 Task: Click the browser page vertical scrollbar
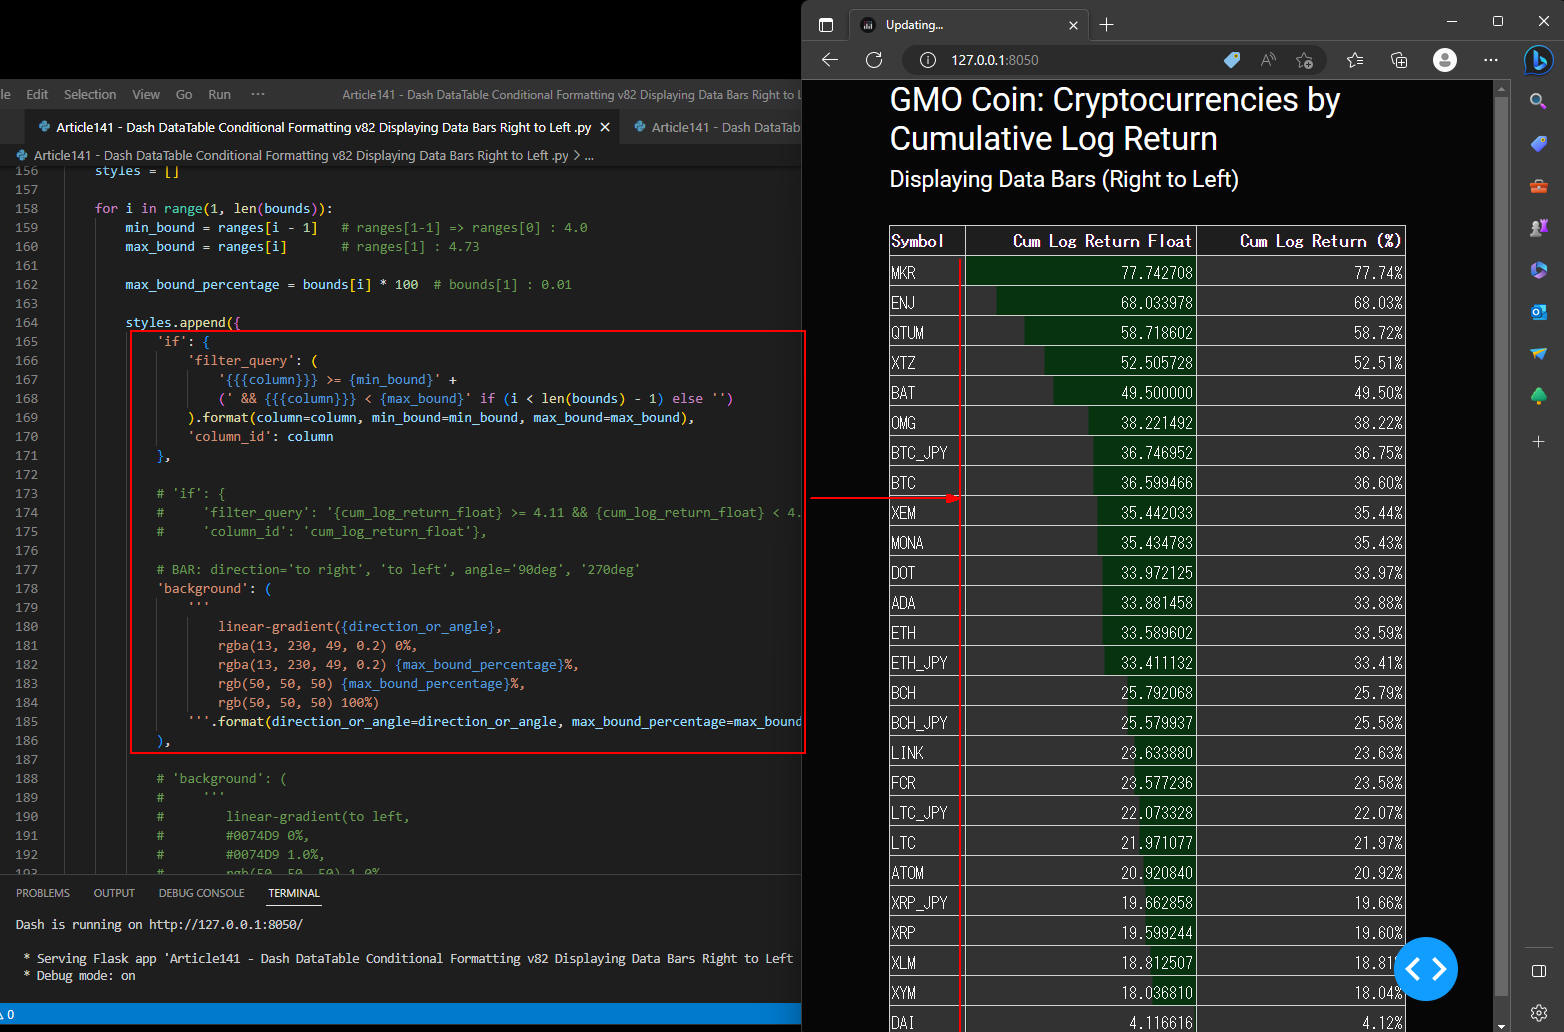click(x=1501, y=545)
